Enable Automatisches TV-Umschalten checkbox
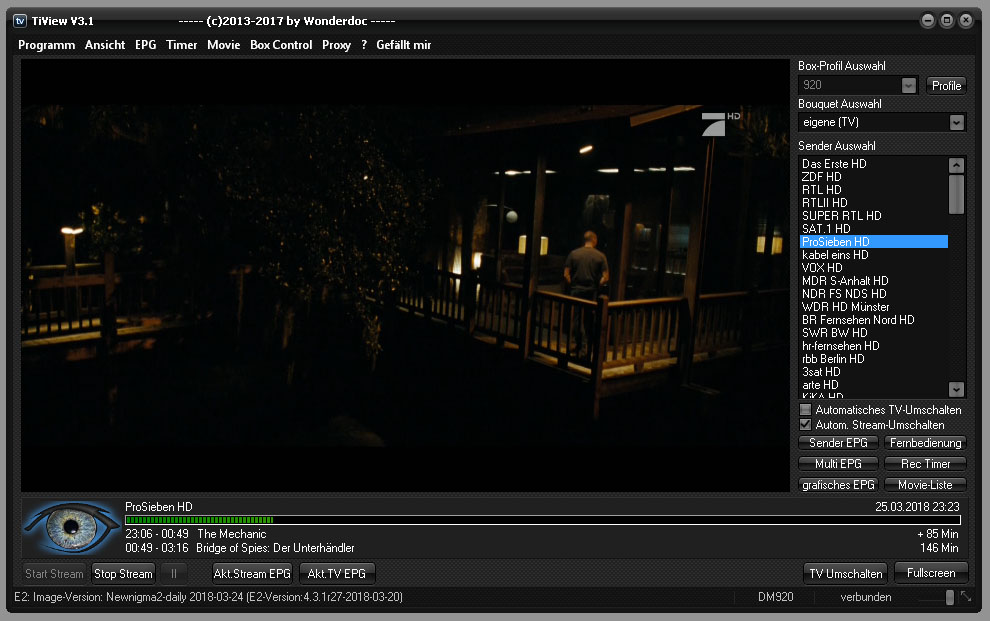 click(806, 410)
